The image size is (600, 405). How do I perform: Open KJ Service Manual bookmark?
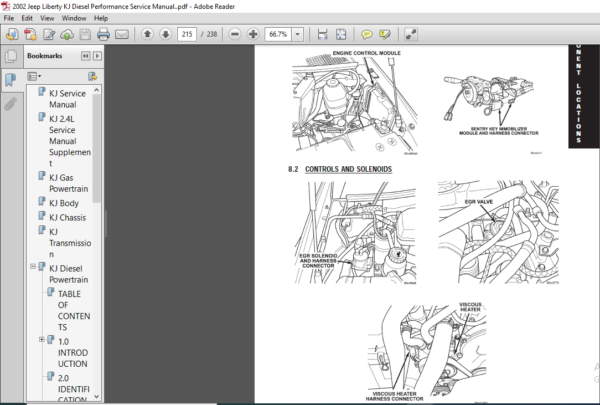(67, 99)
